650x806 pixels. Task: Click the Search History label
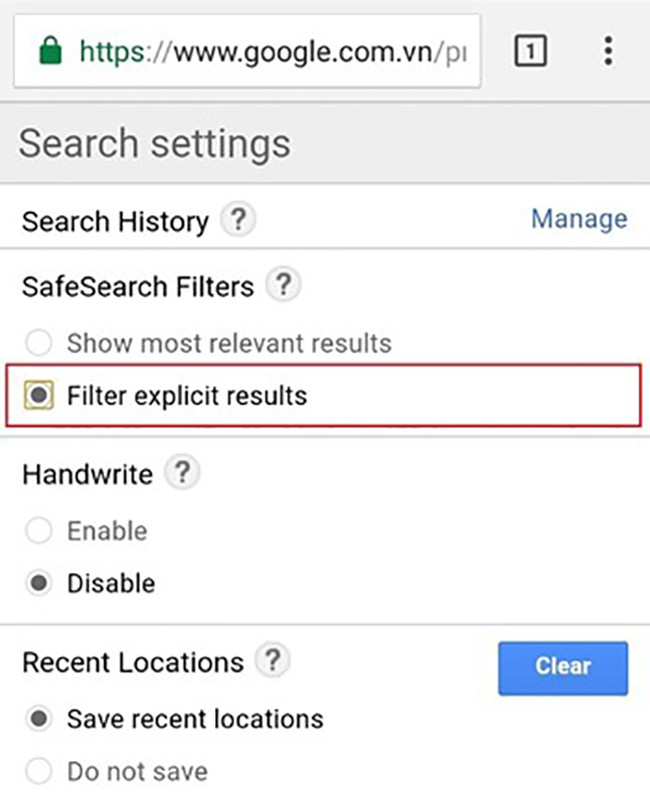115,220
